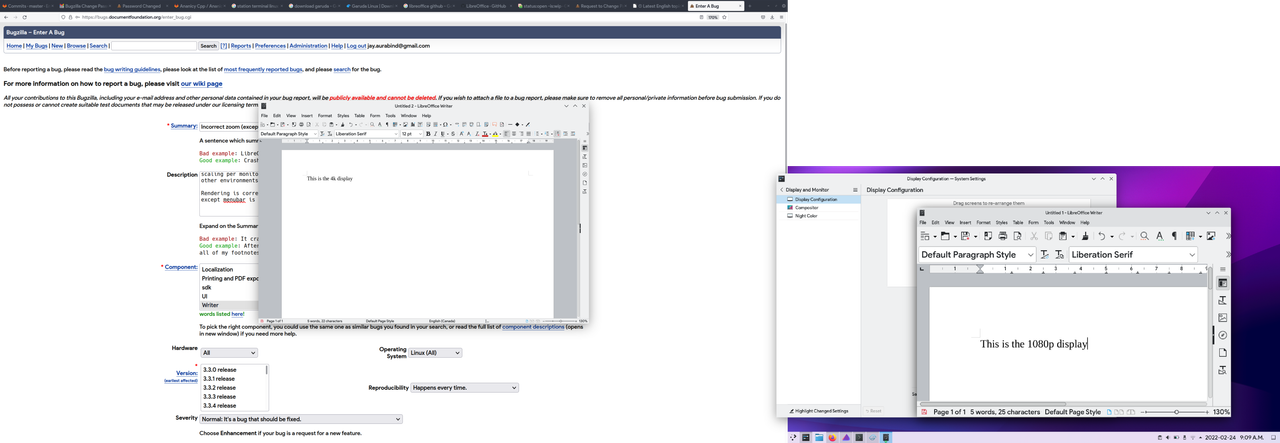Click the Log out link in Bugzilla
This screenshot has width=1280, height=443.
(x=356, y=46)
